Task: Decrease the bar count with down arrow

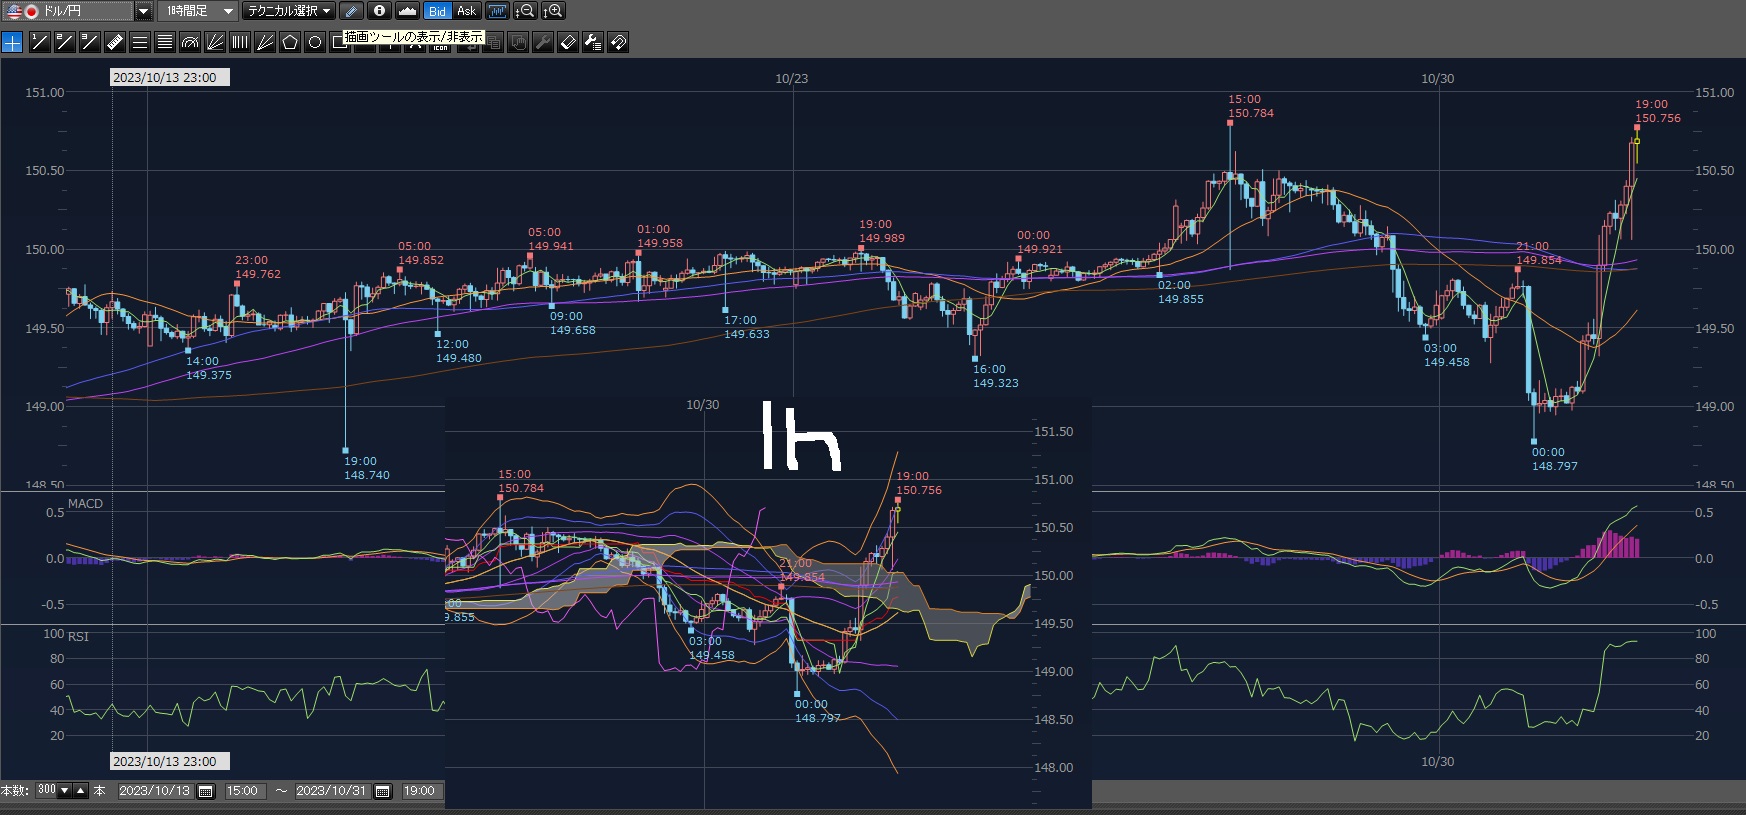Action: [65, 791]
